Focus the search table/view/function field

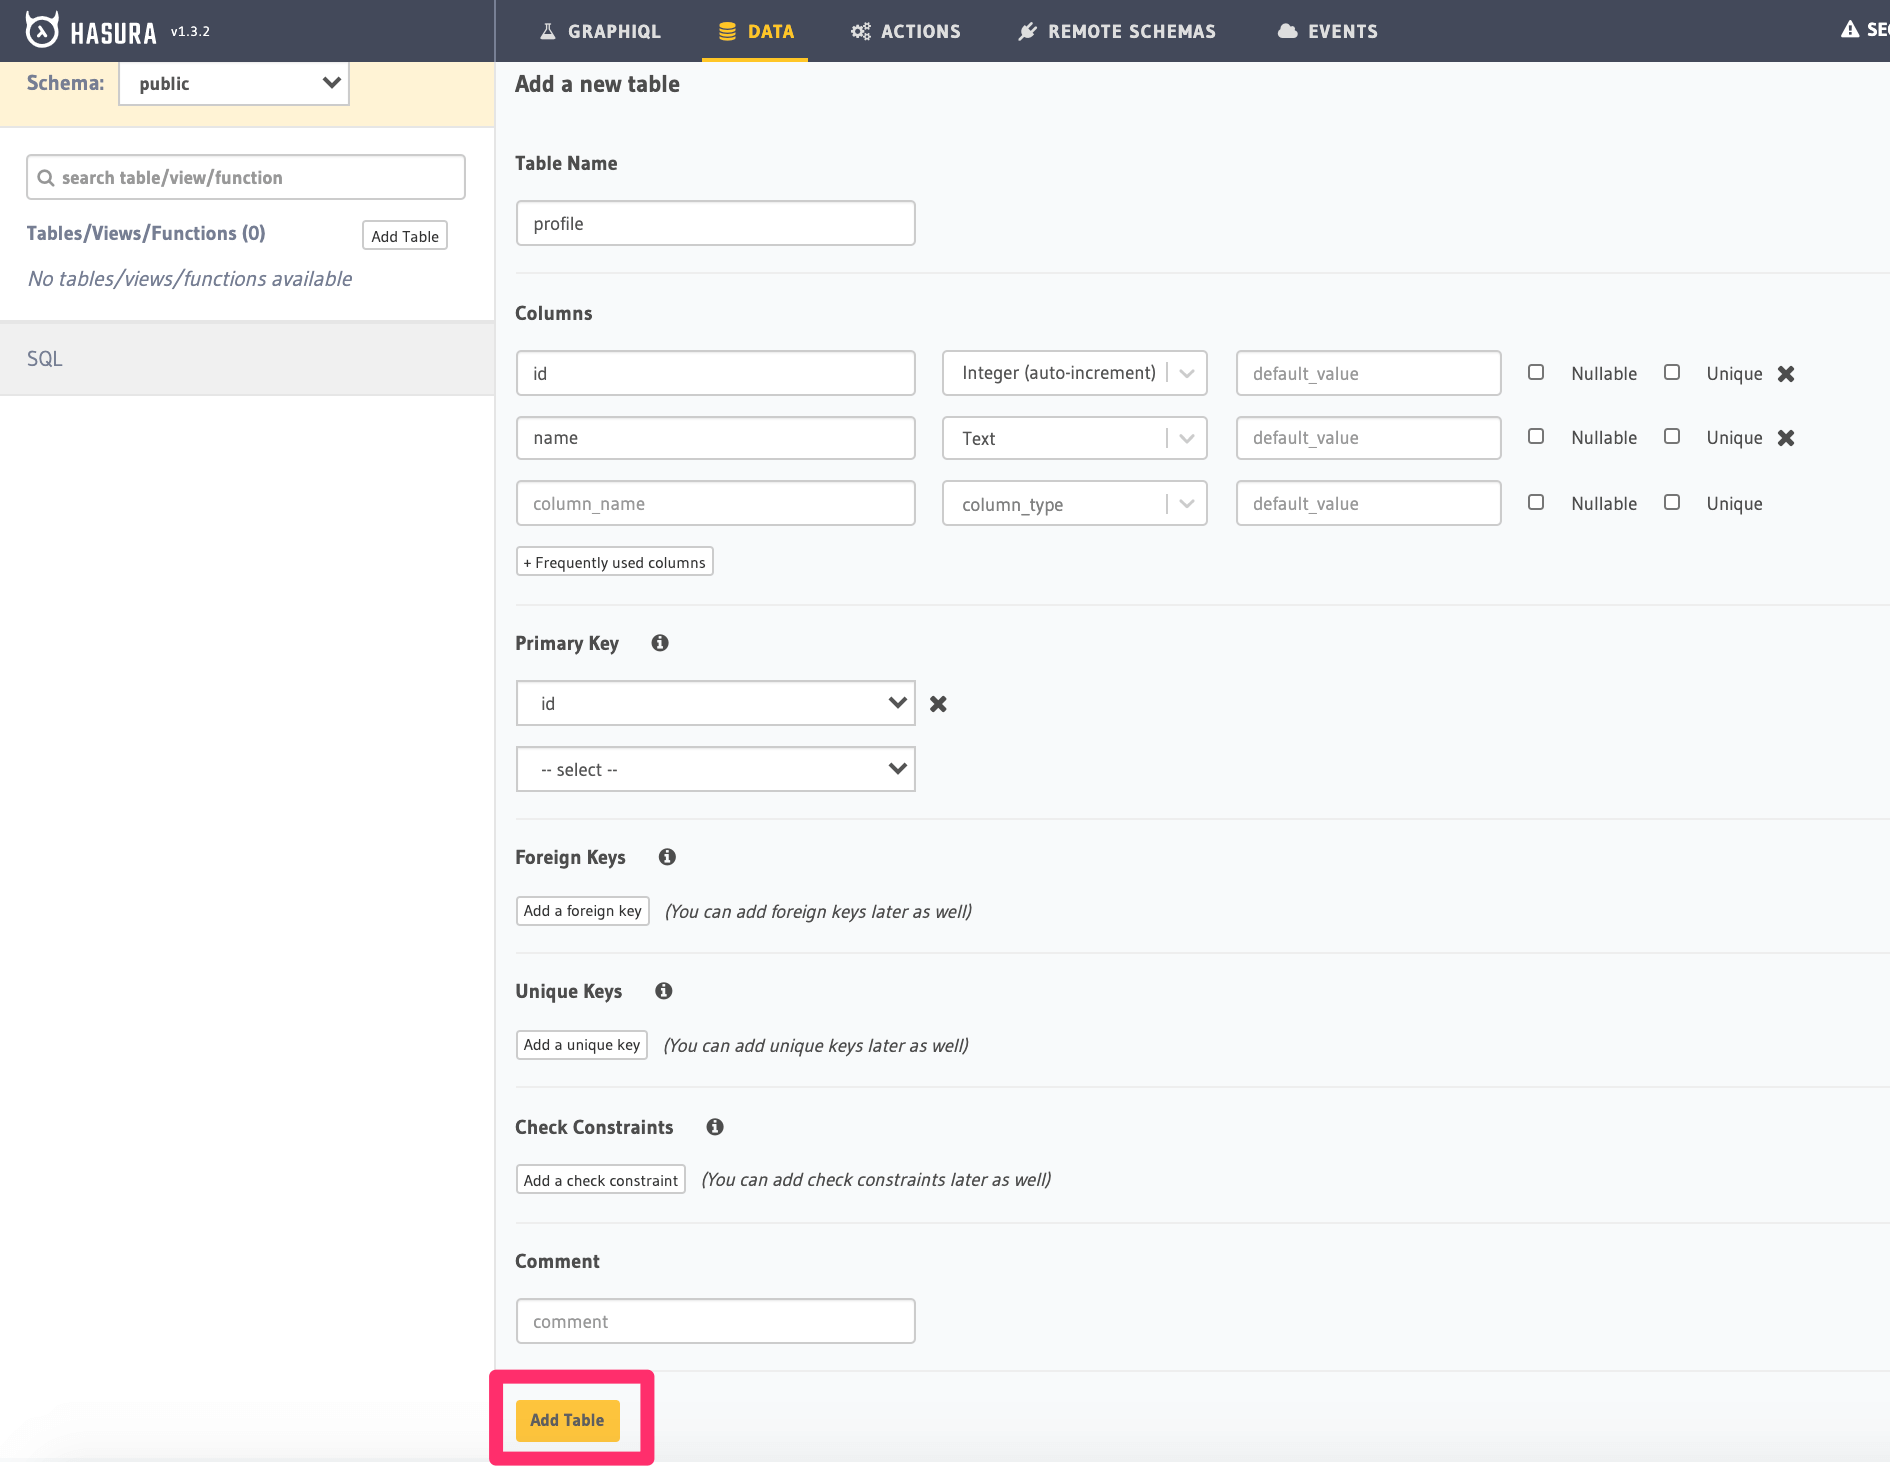[246, 178]
